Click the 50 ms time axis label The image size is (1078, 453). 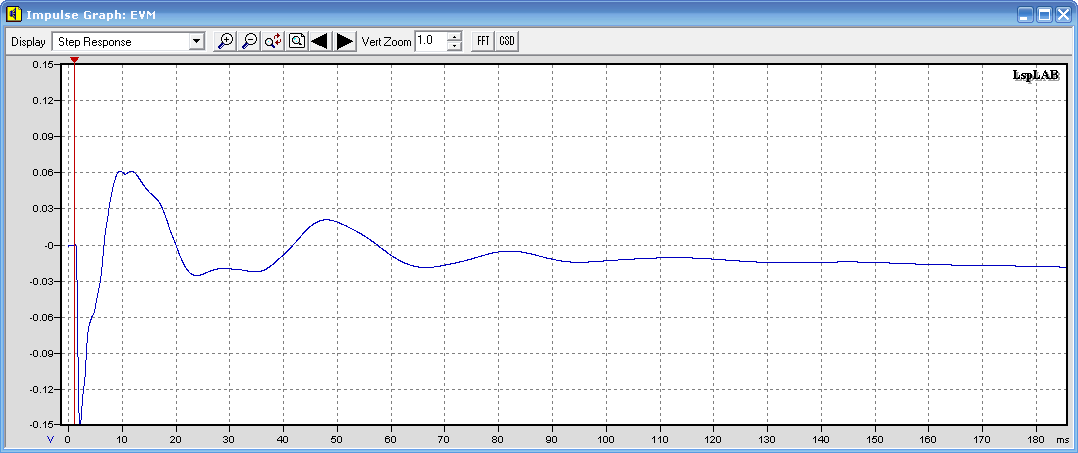coord(337,438)
